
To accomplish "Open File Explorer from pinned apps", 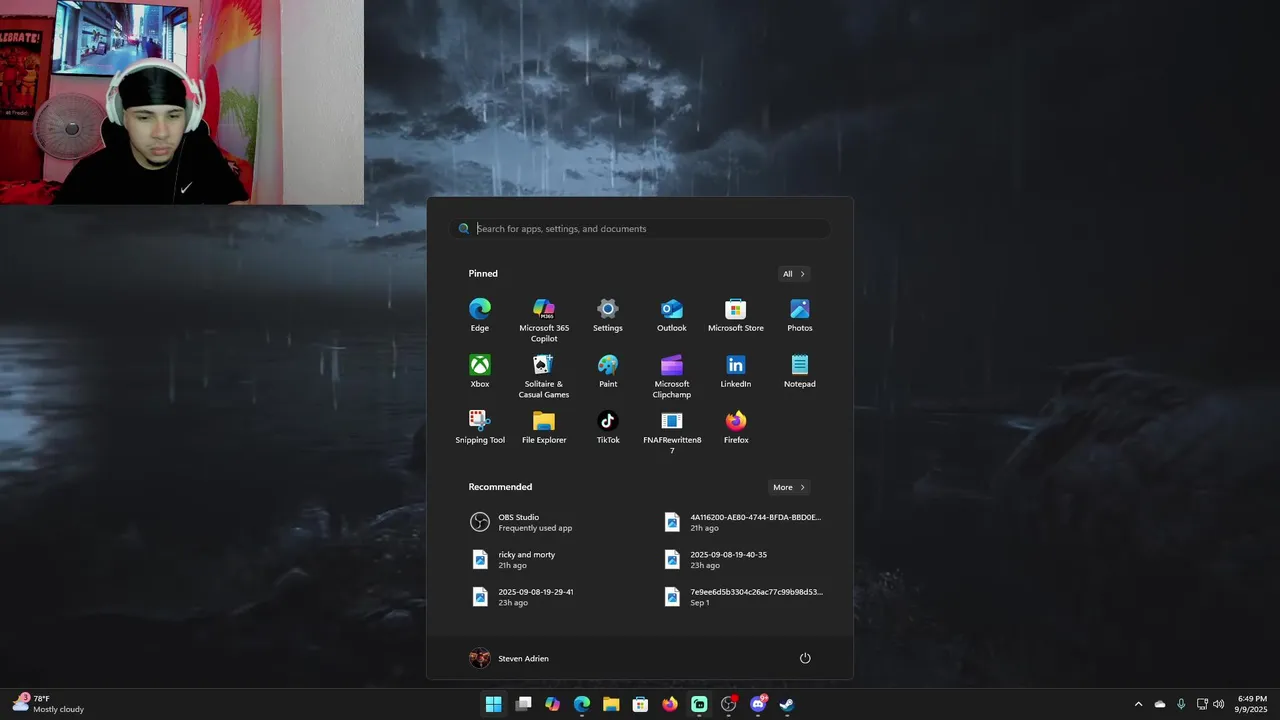I will pos(544,427).
